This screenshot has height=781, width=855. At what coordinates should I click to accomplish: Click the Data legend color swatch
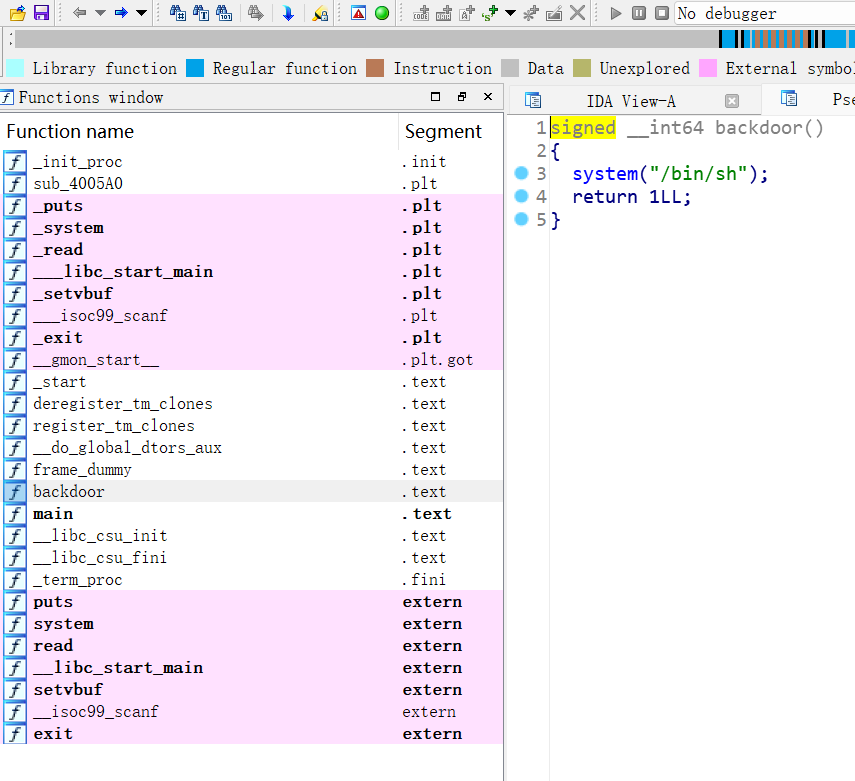point(509,68)
